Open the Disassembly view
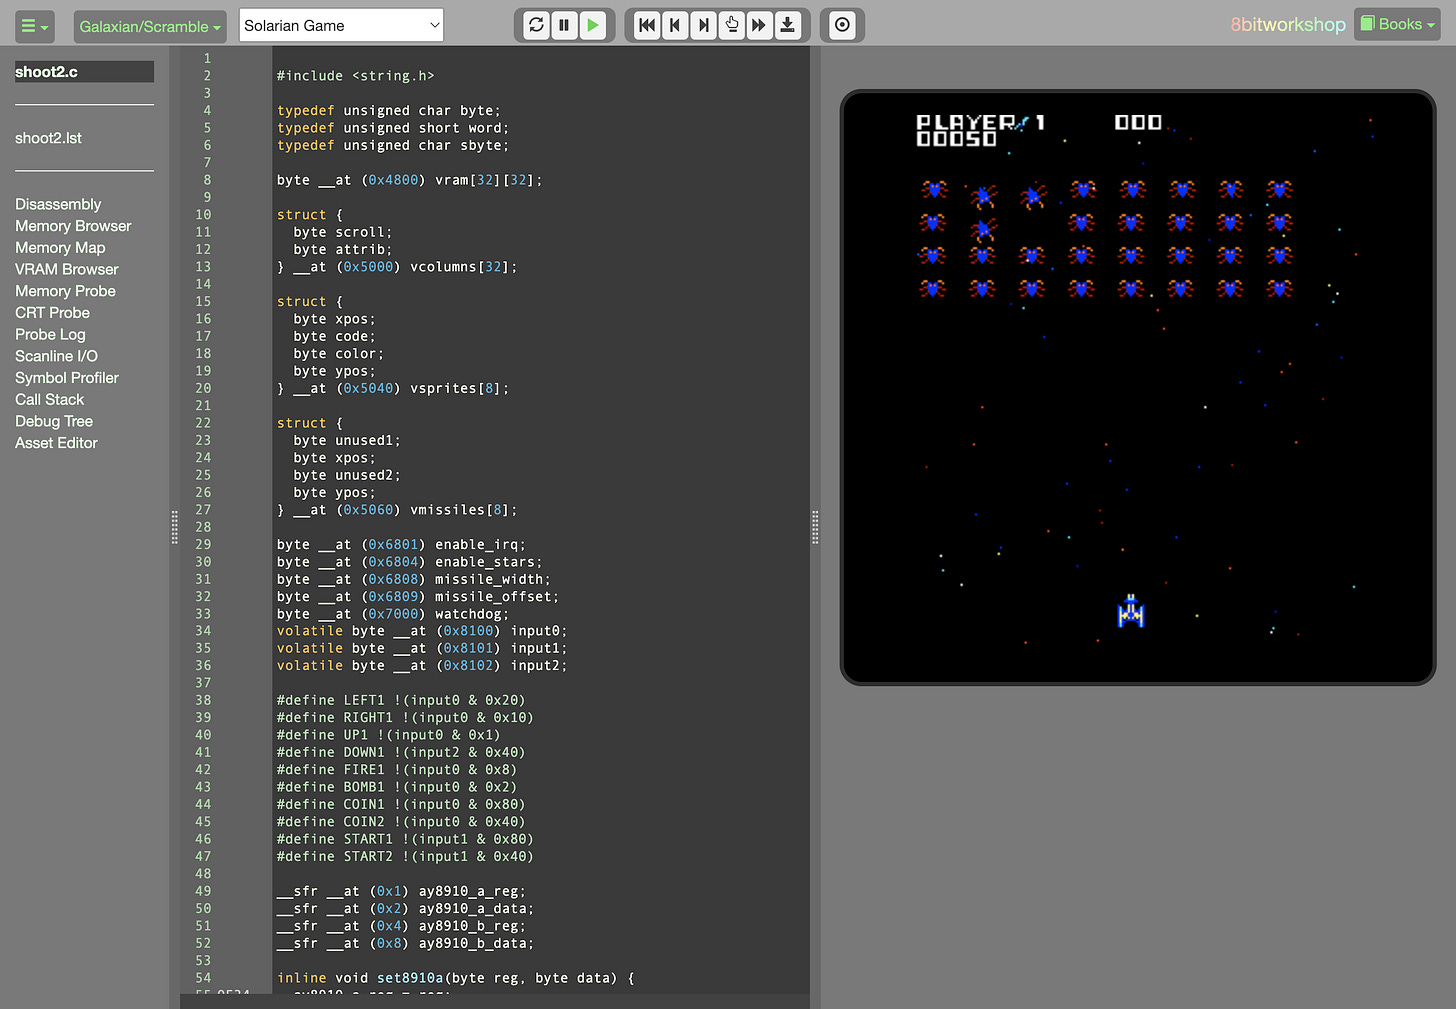Image resolution: width=1456 pixels, height=1009 pixels. [x=58, y=204]
